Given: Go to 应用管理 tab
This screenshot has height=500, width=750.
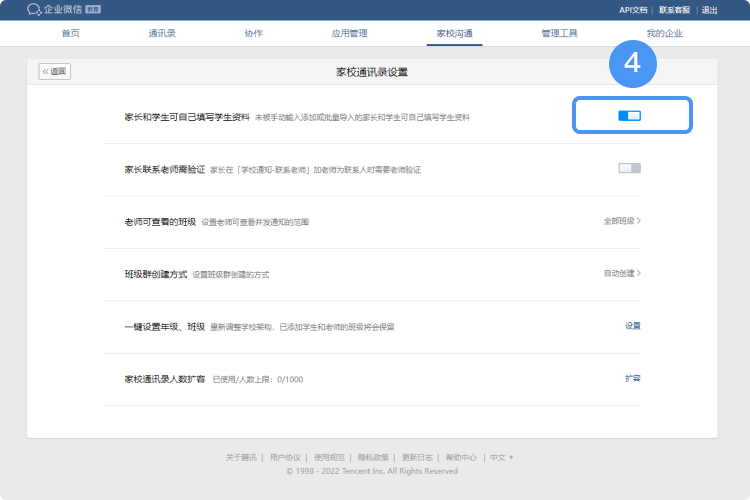Looking at the screenshot, I should pyautogui.click(x=350, y=33).
